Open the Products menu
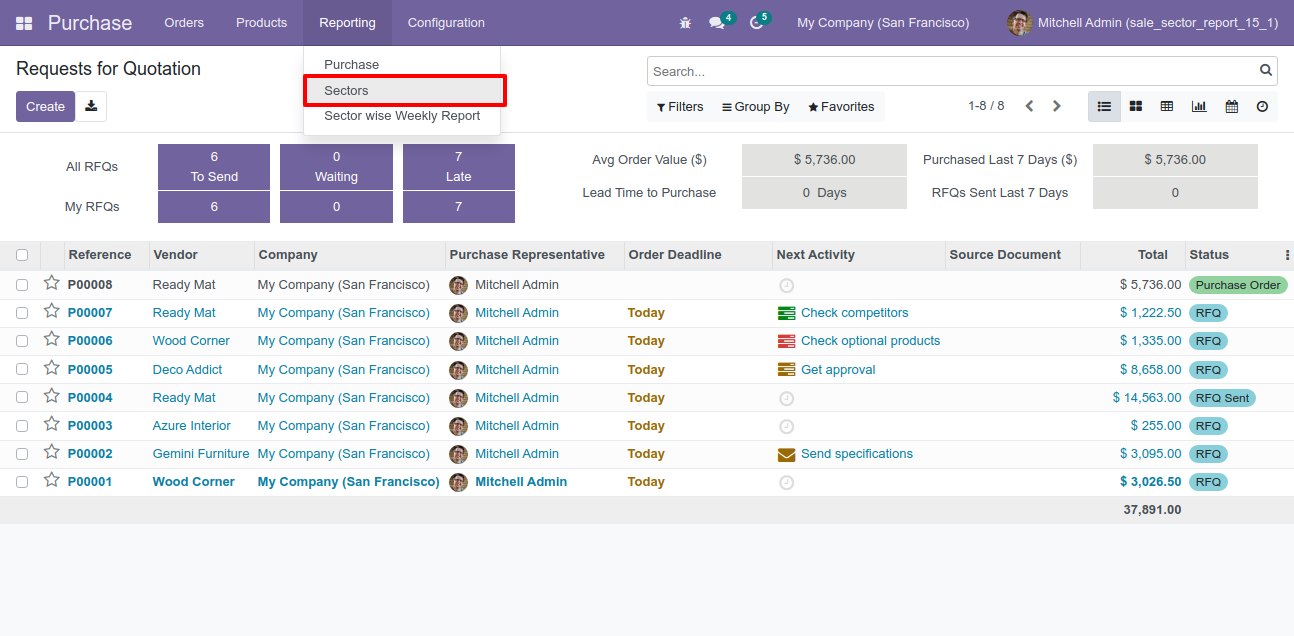 coord(261,23)
